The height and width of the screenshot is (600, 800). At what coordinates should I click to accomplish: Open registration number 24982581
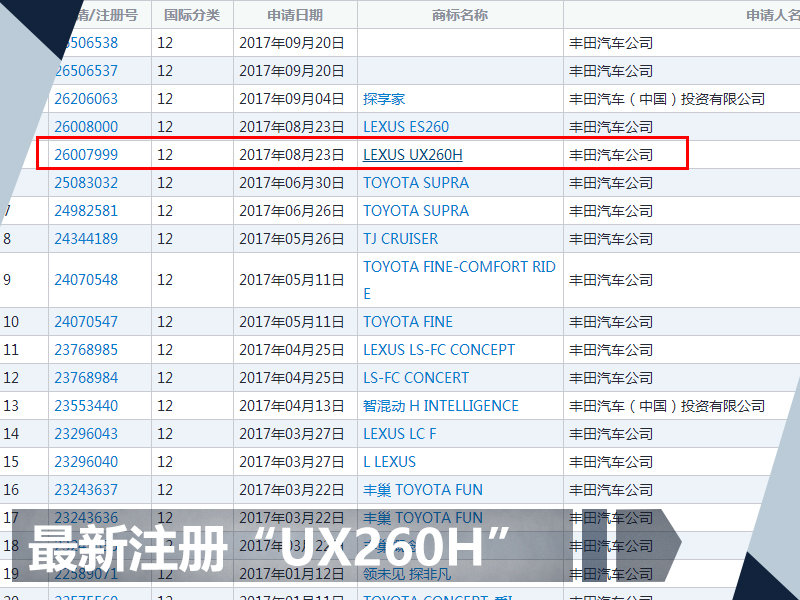[x=86, y=211]
